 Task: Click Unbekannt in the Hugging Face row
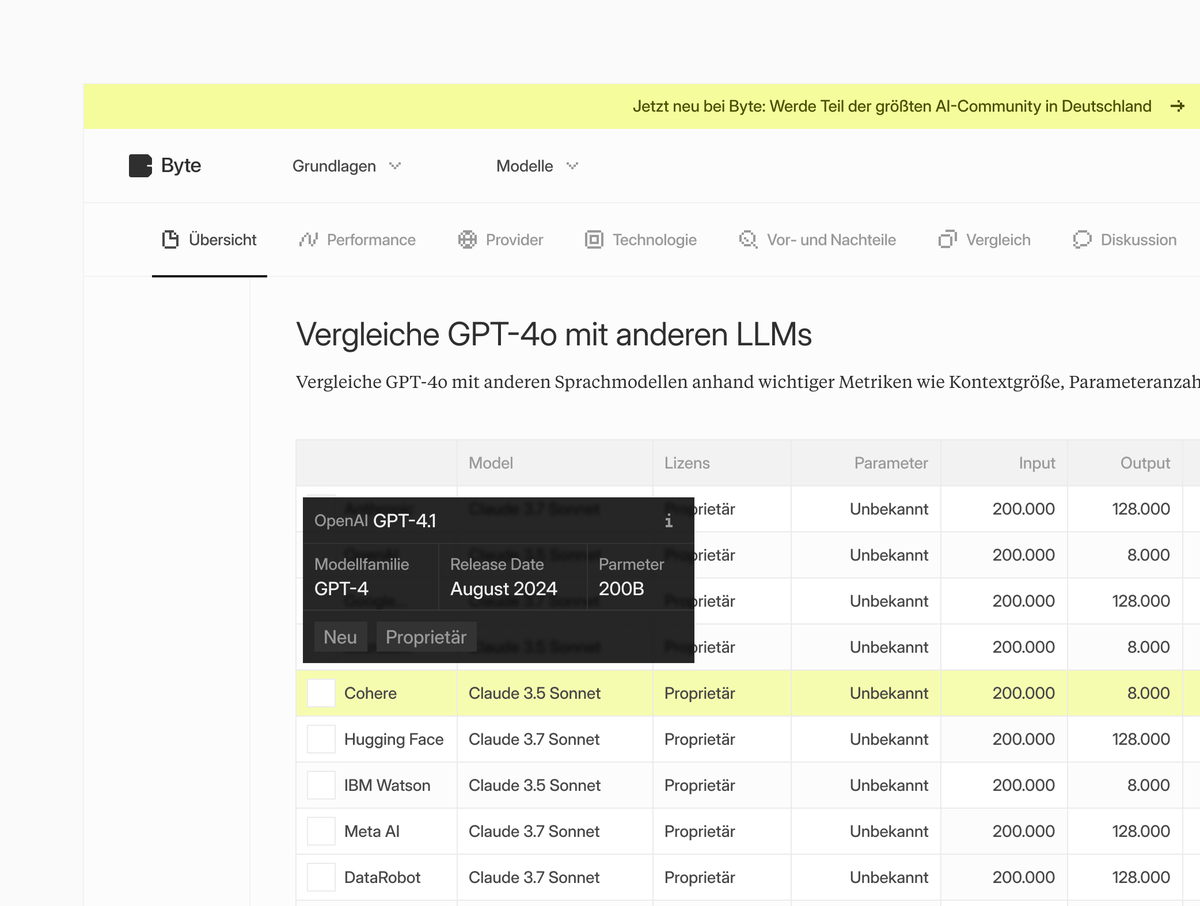click(x=889, y=739)
